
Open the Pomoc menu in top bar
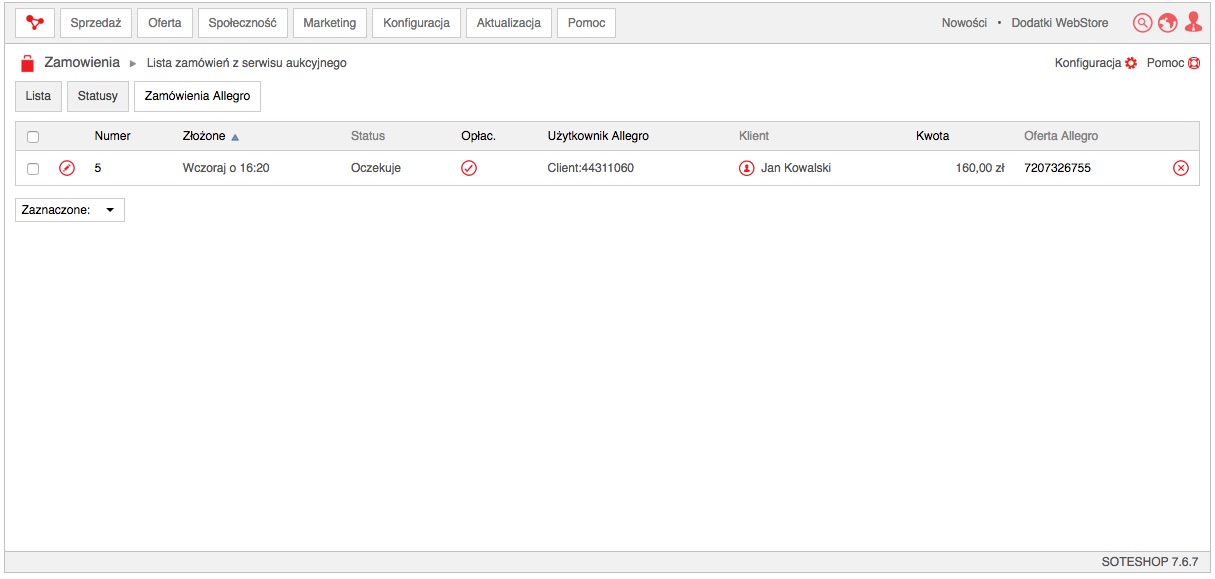[587, 23]
